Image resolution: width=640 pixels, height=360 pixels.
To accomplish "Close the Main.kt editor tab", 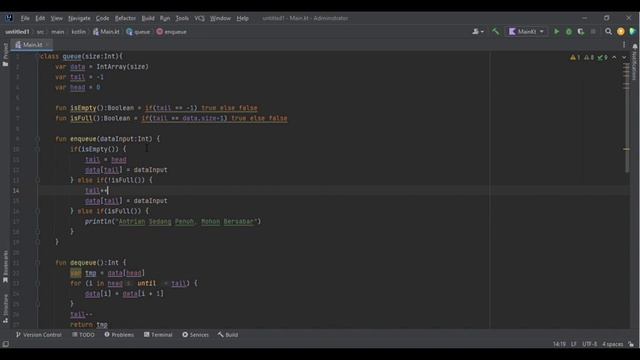I will click(x=47, y=44).
